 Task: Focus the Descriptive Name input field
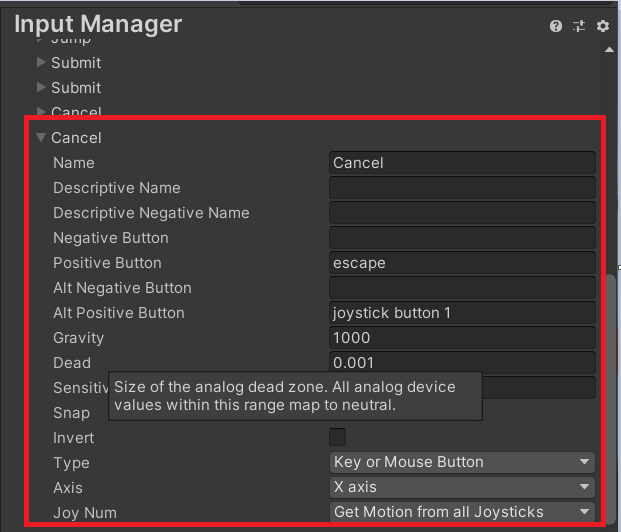462,187
